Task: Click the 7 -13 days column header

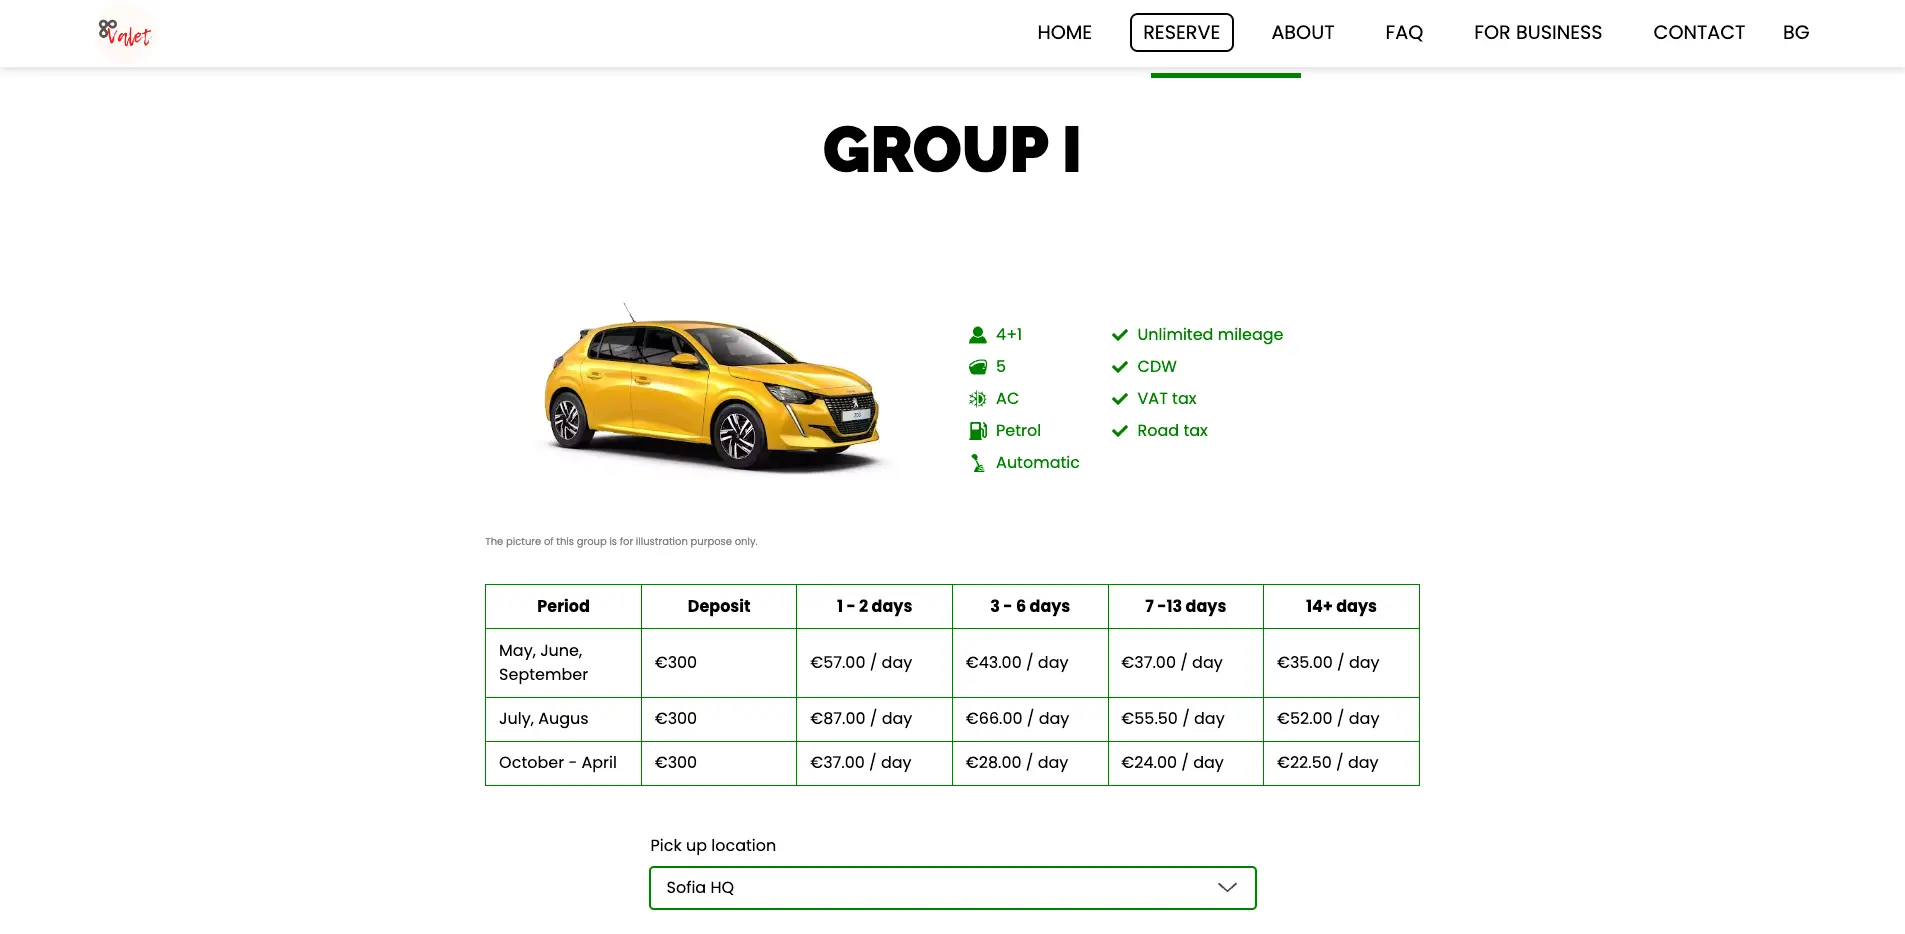Action: [1185, 606]
